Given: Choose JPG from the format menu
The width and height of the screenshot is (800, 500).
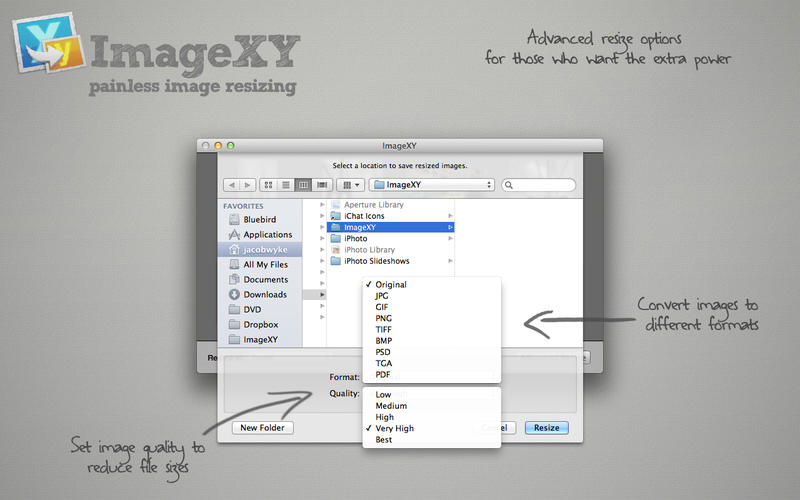Looking at the screenshot, I should [381, 296].
